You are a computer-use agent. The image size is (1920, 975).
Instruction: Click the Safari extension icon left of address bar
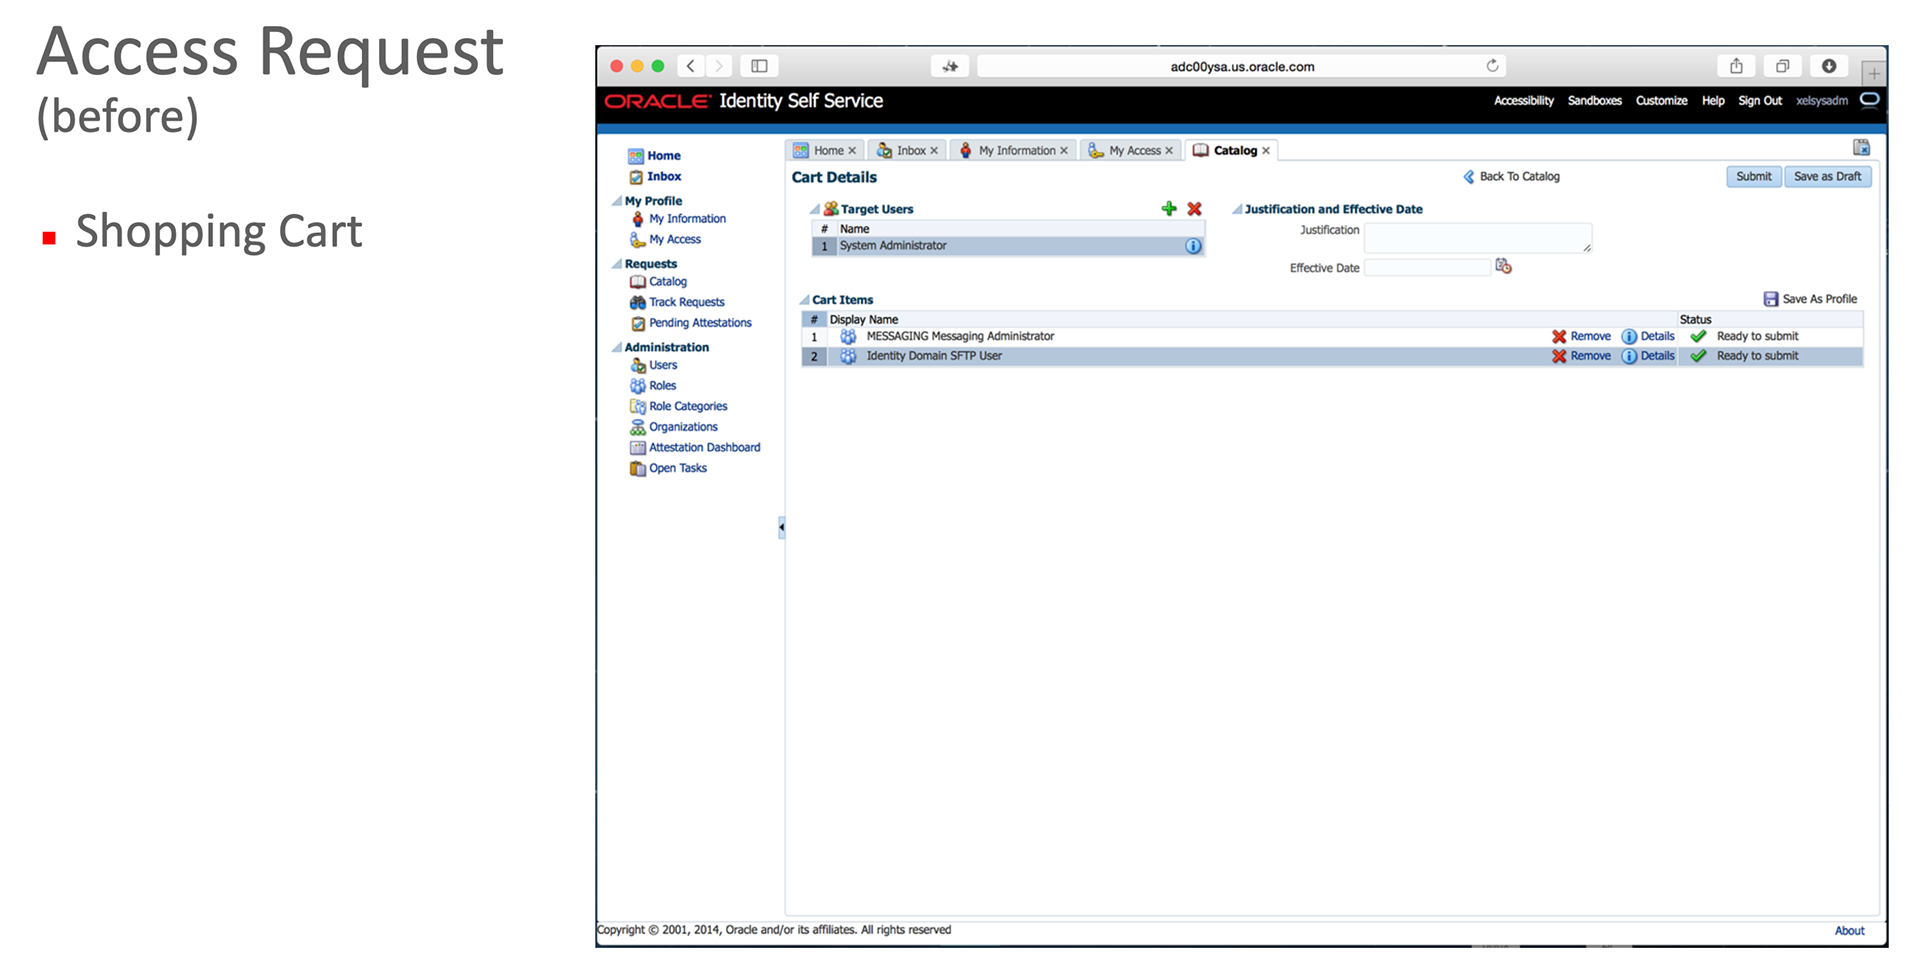(x=950, y=66)
